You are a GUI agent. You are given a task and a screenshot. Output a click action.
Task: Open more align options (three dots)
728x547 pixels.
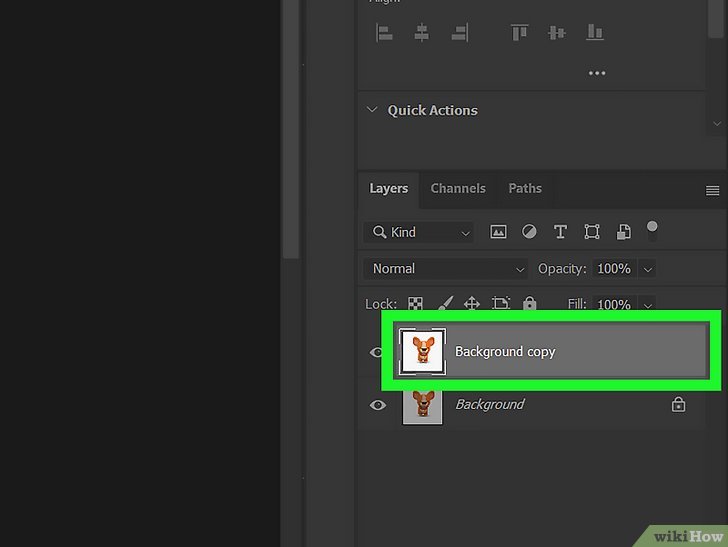(597, 73)
